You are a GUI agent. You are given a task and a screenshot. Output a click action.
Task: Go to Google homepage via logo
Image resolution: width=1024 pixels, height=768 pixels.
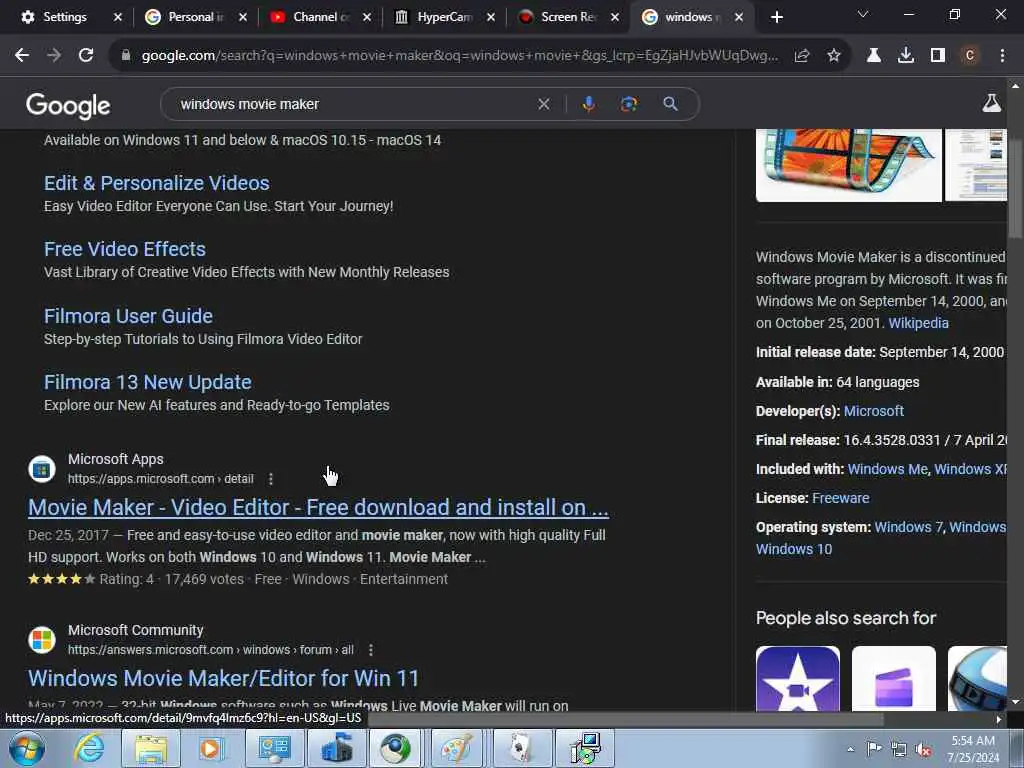click(69, 105)
